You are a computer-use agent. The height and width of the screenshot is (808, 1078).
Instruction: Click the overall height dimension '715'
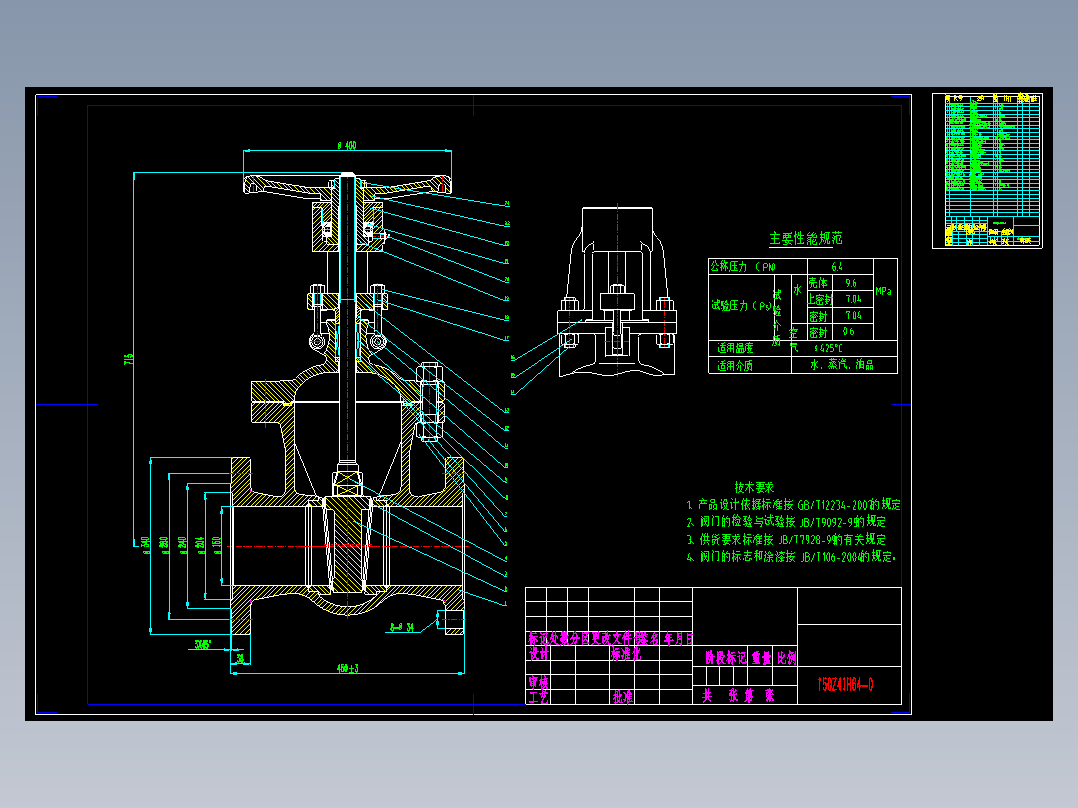pos(129,359)
